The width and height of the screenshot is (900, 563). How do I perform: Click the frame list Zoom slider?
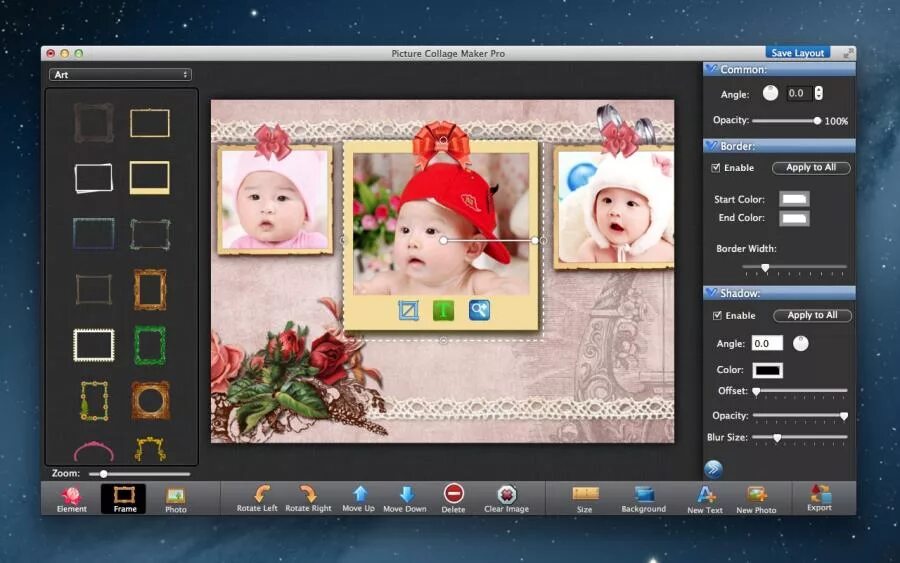pyautogui.click(x=139, y=474)
